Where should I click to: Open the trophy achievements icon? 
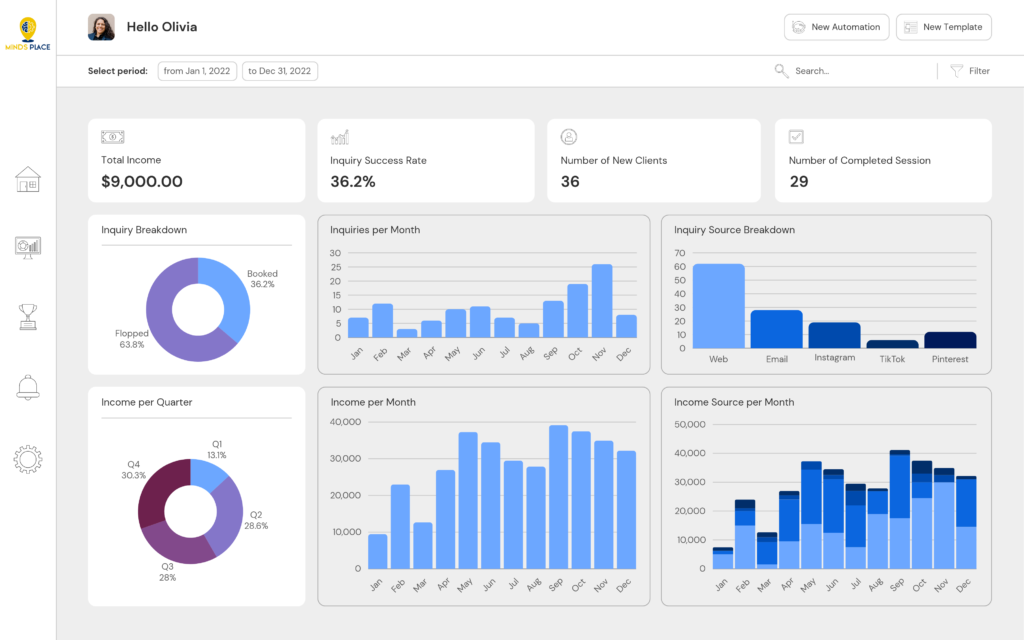click(28, 317)
